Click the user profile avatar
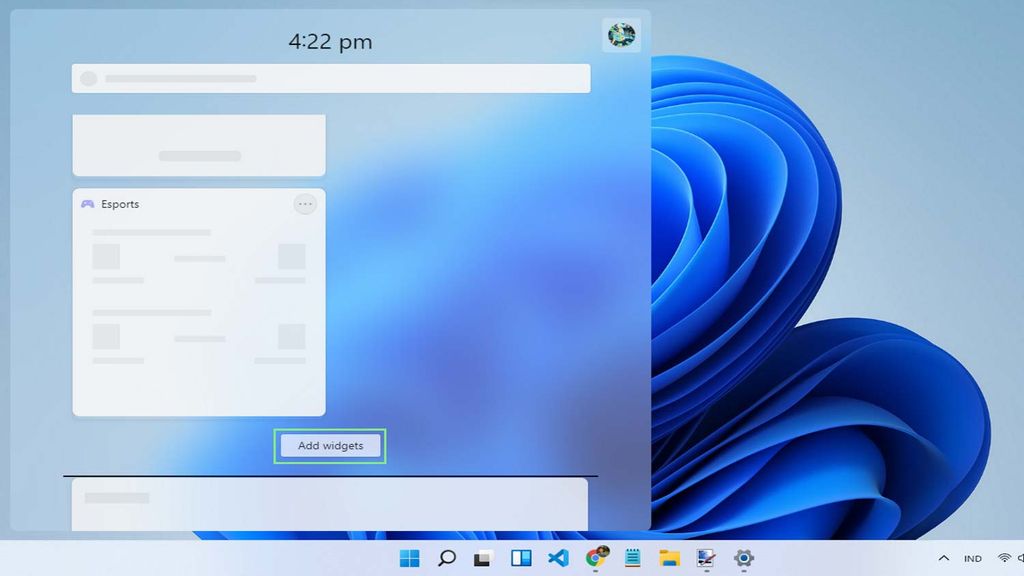The height and width of the screenshot is (576, 1024). point(620,35)
